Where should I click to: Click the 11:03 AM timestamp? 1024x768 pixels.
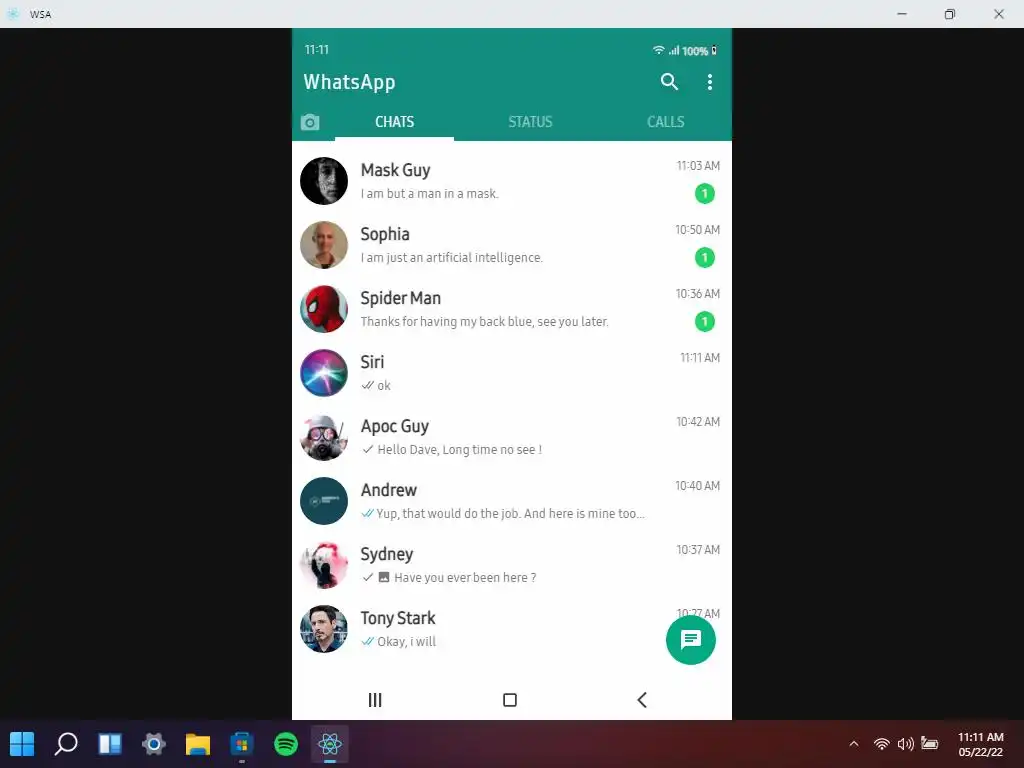[698, 166]
